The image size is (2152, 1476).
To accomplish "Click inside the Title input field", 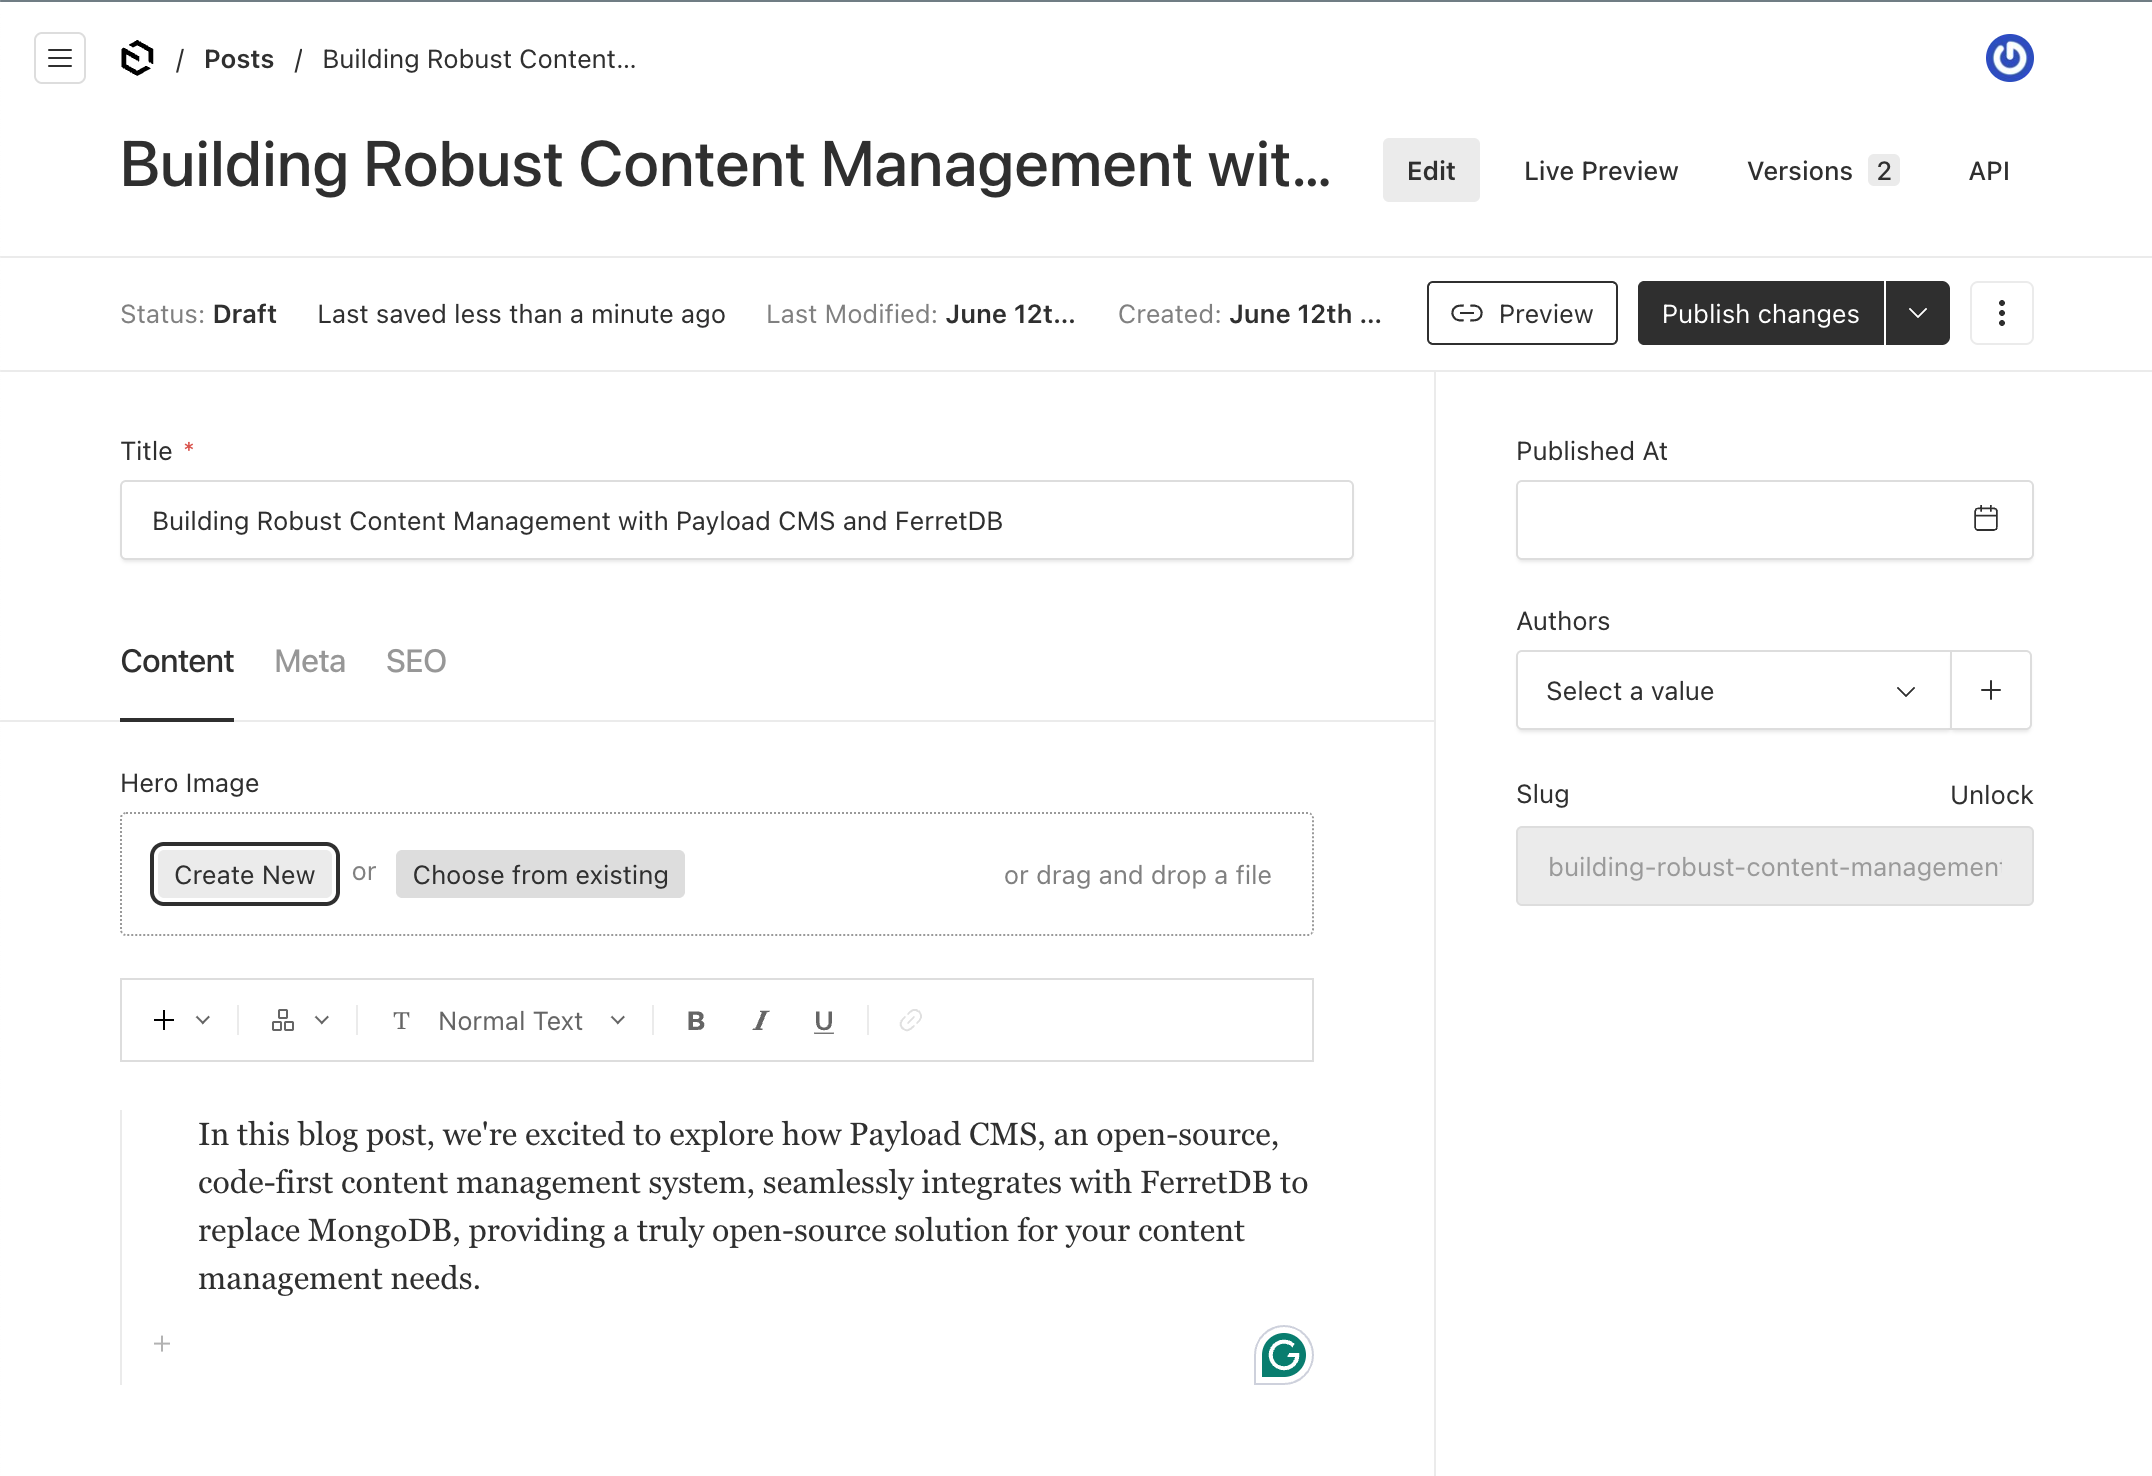I will coord(736,520).
